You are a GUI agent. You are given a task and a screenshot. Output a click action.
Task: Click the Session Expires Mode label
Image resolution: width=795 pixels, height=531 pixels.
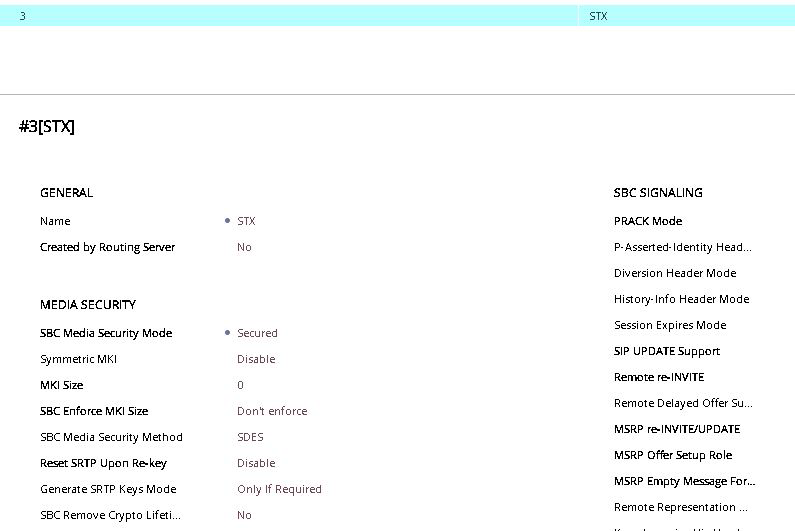(670, 325)
